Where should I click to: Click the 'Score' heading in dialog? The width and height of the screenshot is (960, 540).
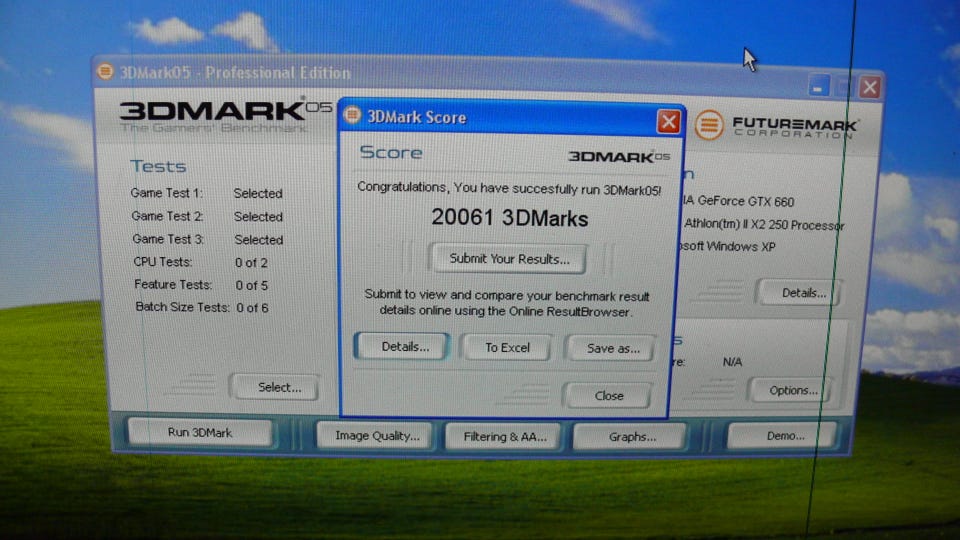(391, 152)
